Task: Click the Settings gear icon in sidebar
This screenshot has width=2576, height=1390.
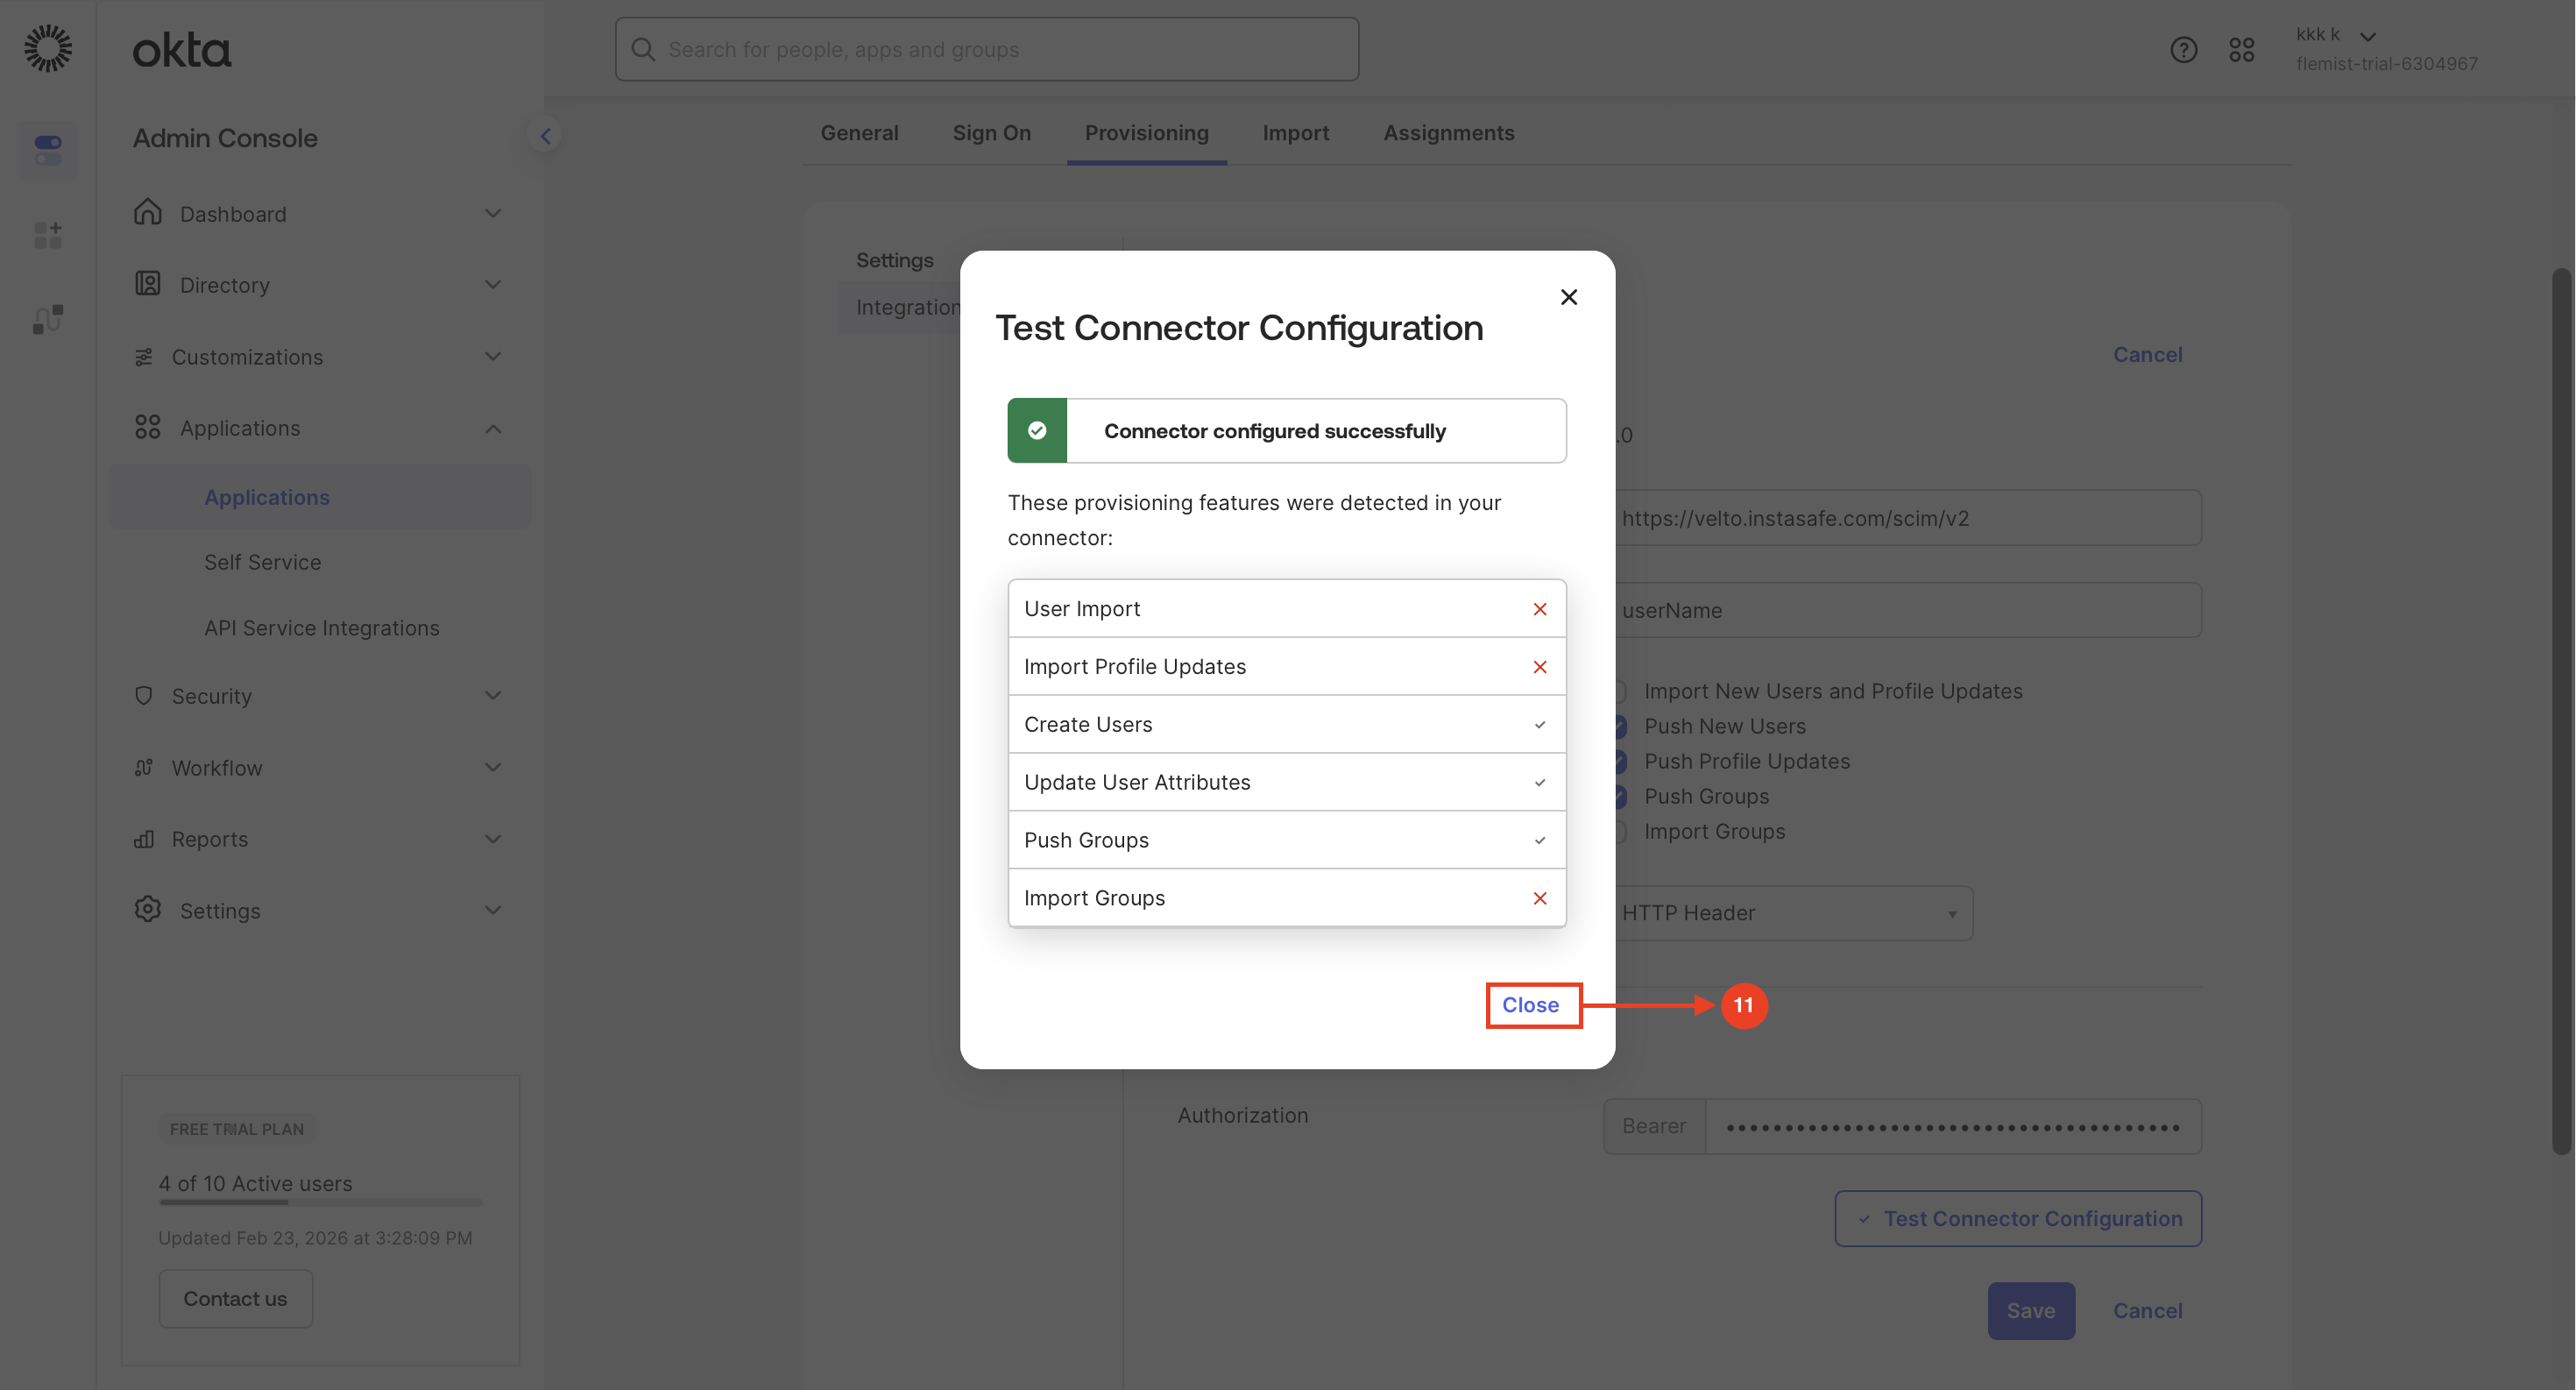Action: pos(147,909)
